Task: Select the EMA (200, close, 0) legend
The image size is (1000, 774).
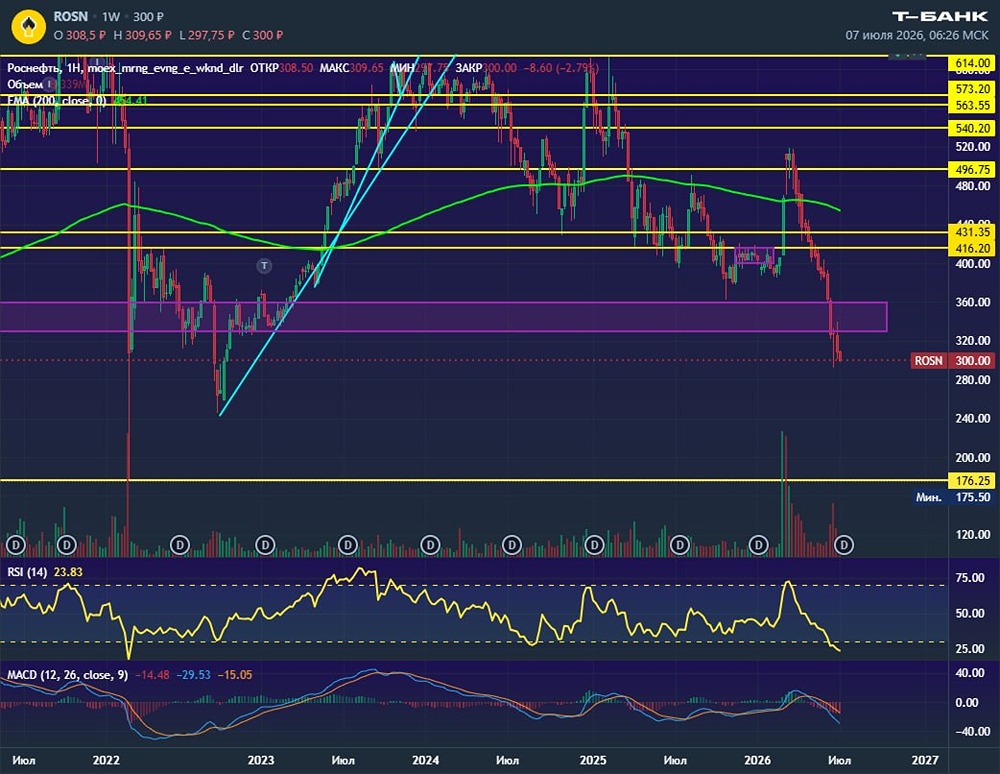Action: (x=57, y=100)
